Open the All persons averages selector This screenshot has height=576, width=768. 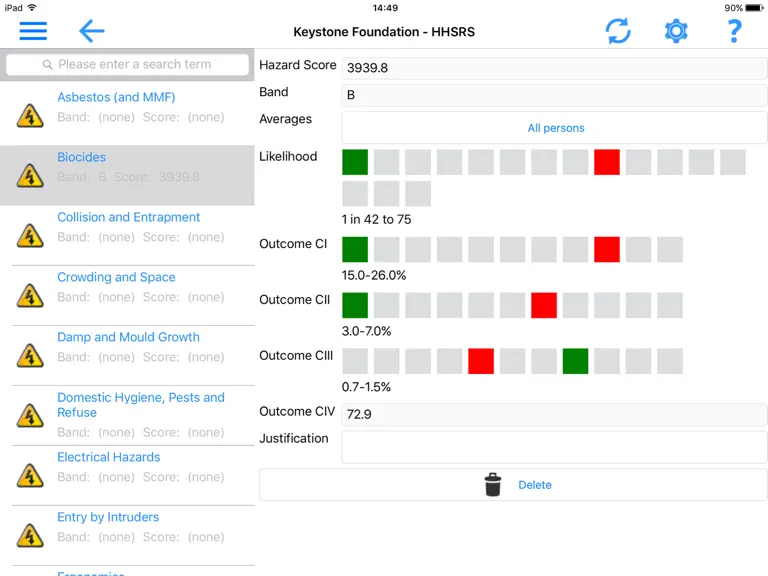pos(555,128)
